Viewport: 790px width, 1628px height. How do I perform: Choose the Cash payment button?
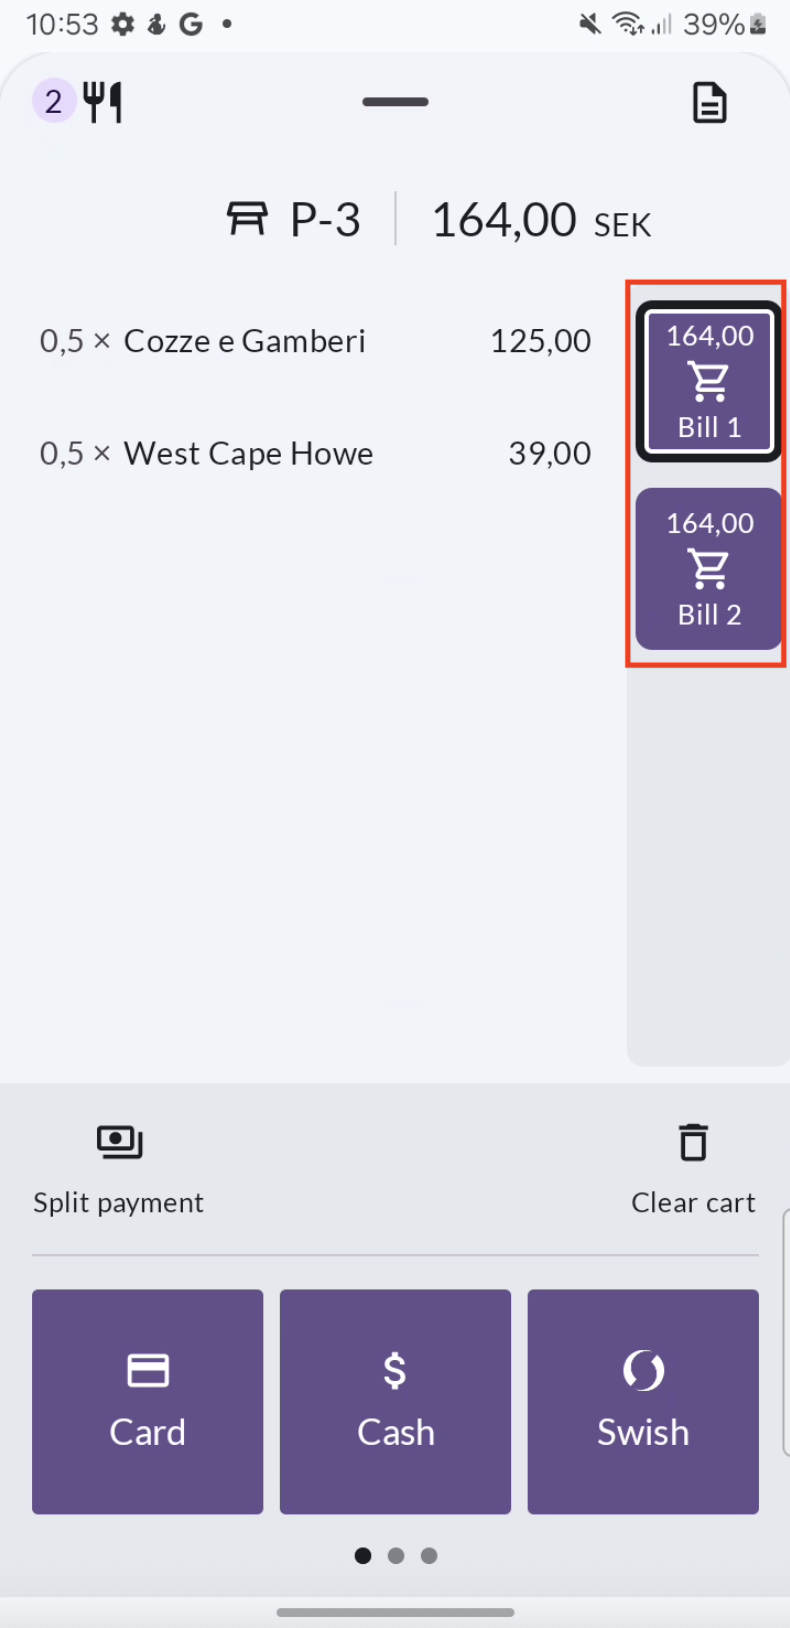[x=395, y=1401]
